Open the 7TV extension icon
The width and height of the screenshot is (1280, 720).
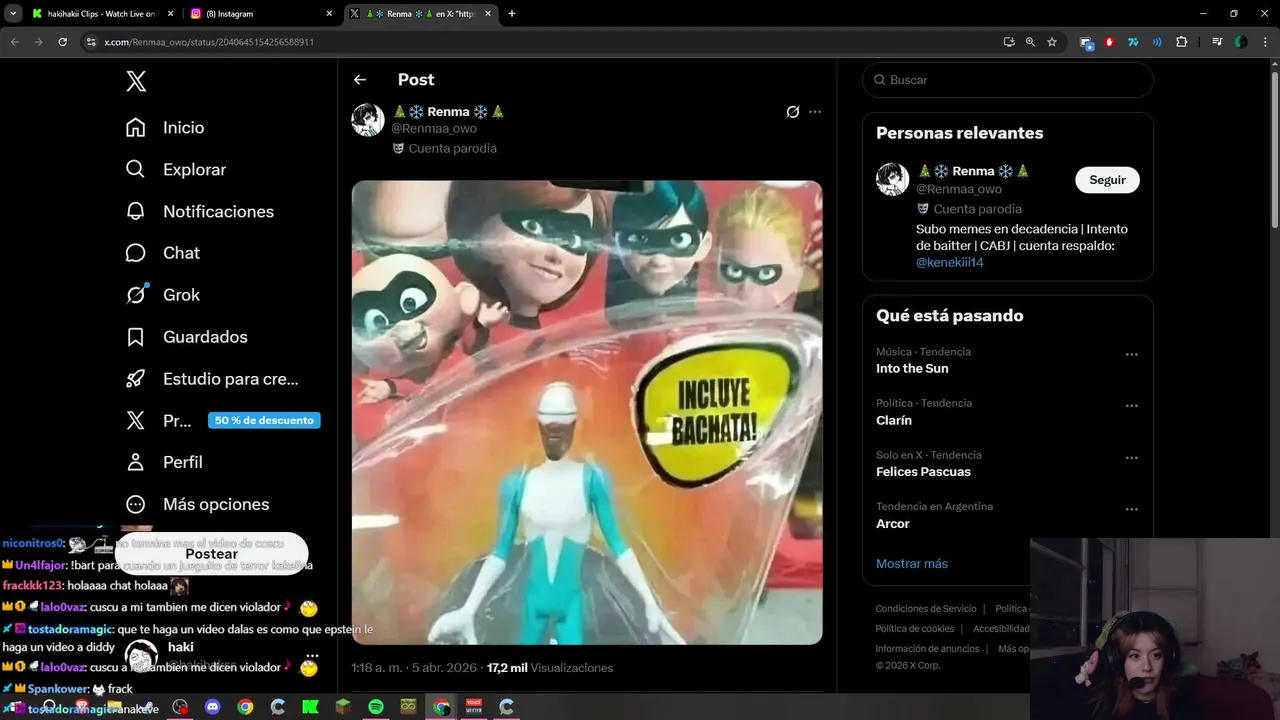(x=1133, y=42)
